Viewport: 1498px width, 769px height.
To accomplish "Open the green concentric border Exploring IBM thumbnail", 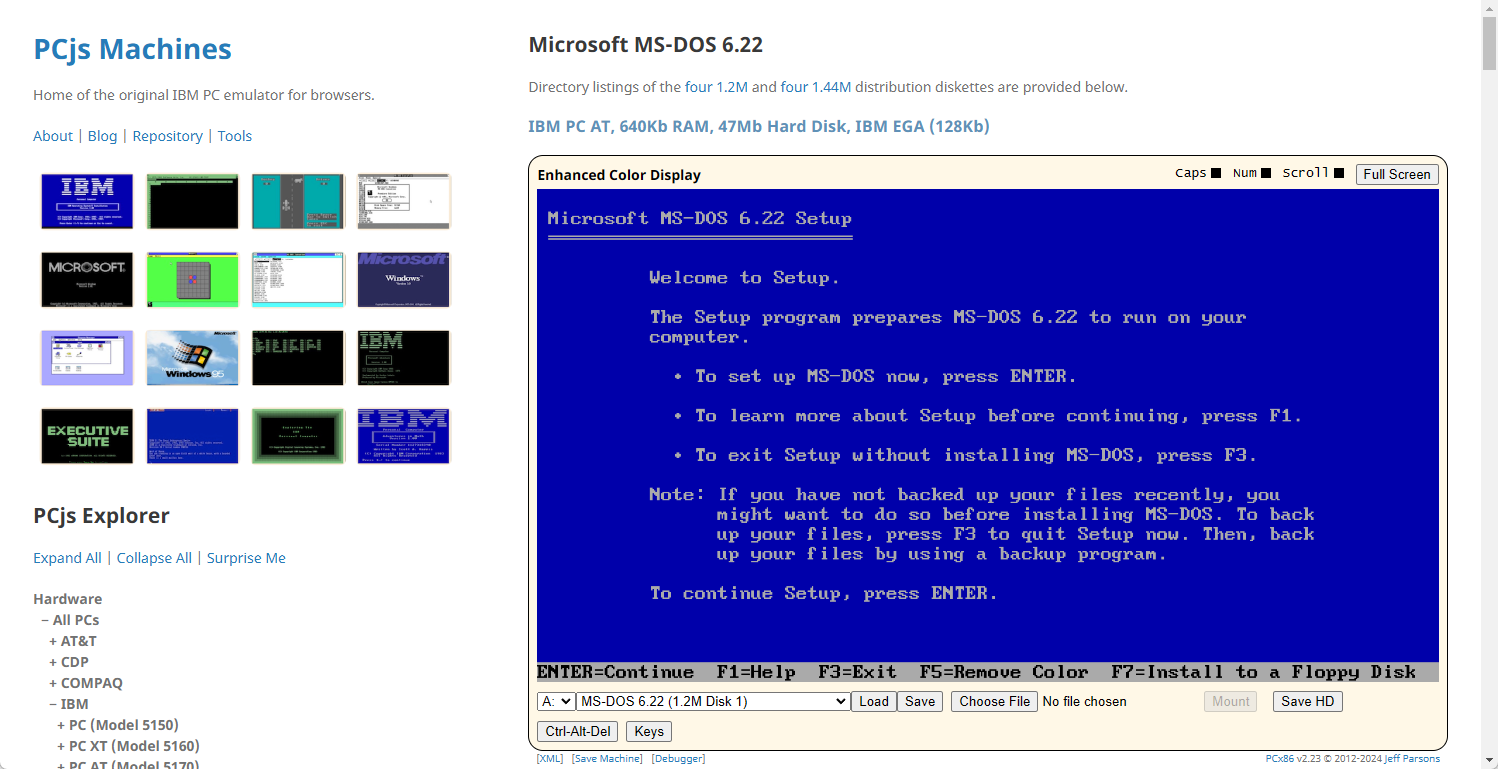I will (x=298, y=435).
